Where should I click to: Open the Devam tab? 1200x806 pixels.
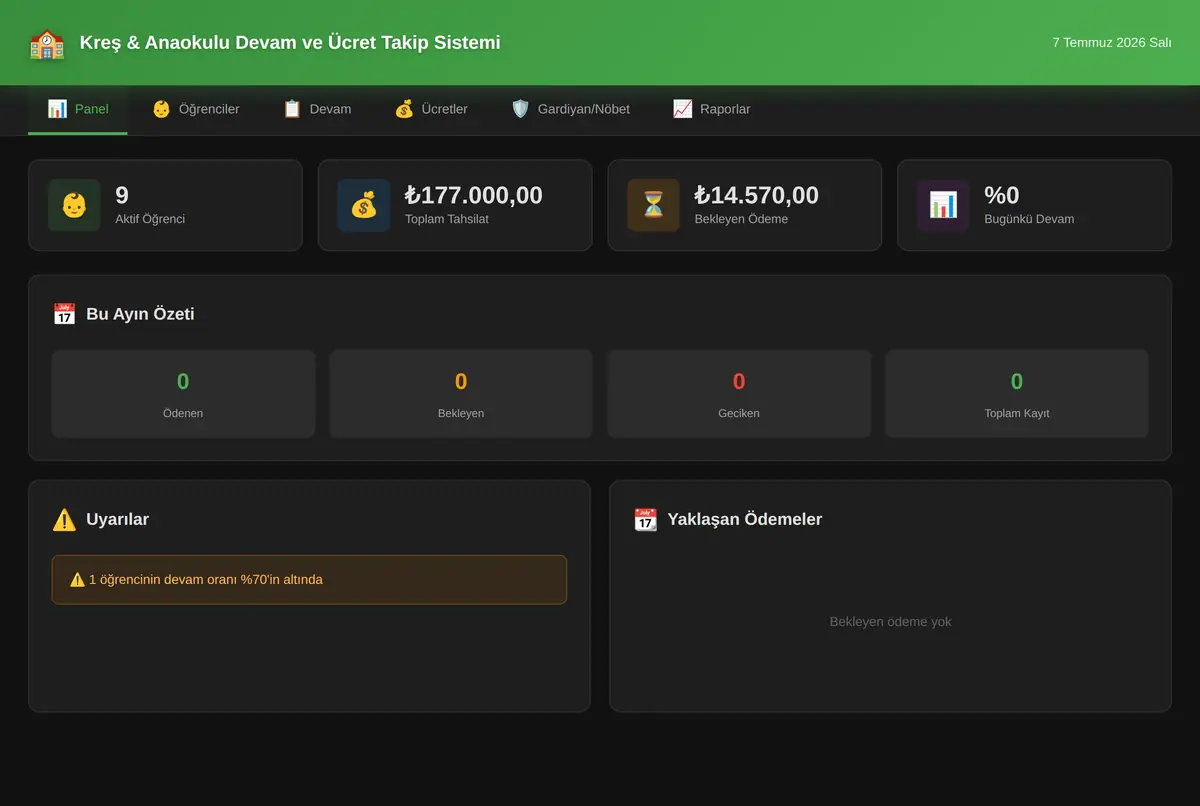click(x=317, y=109)
